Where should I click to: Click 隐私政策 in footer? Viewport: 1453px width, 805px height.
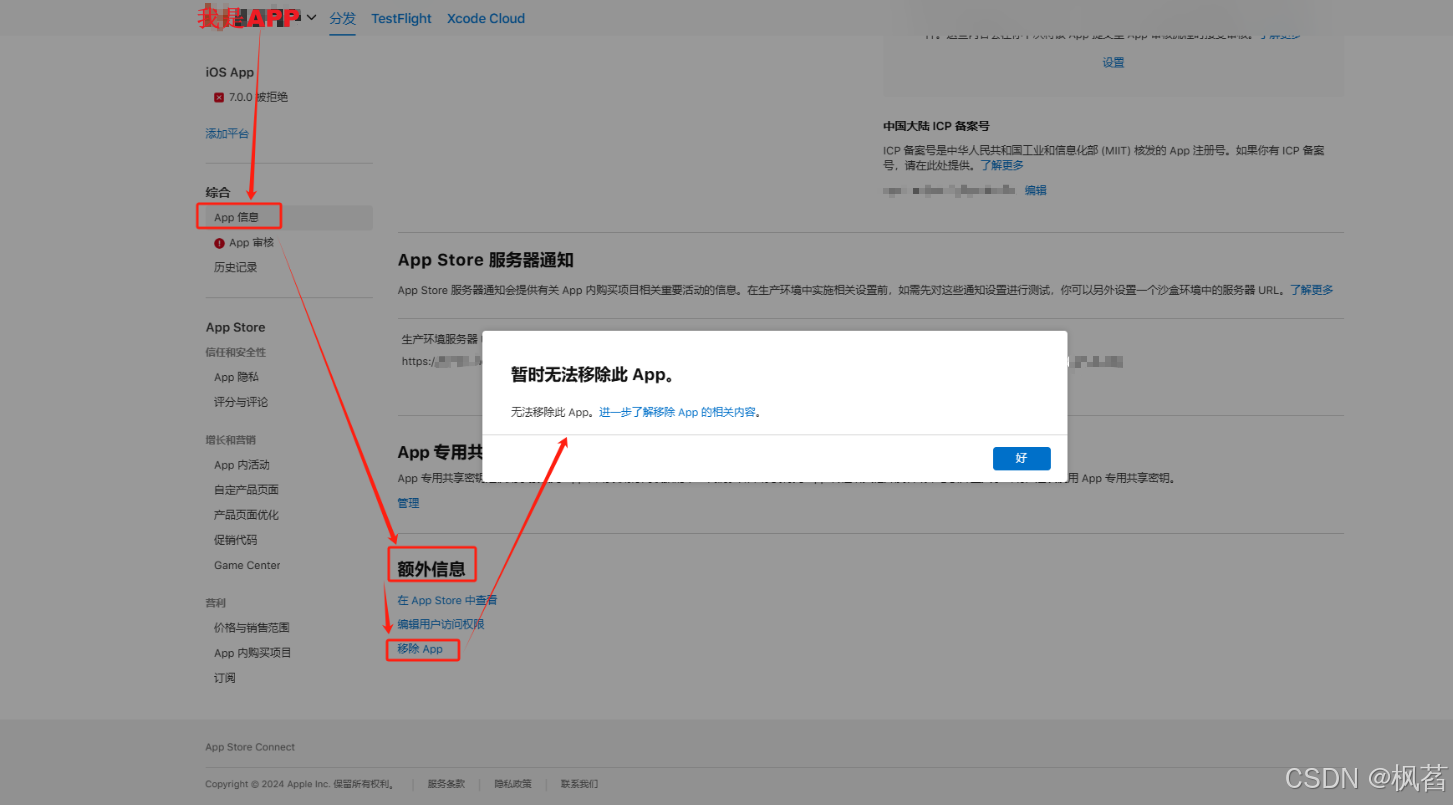[x=513, y=784]
